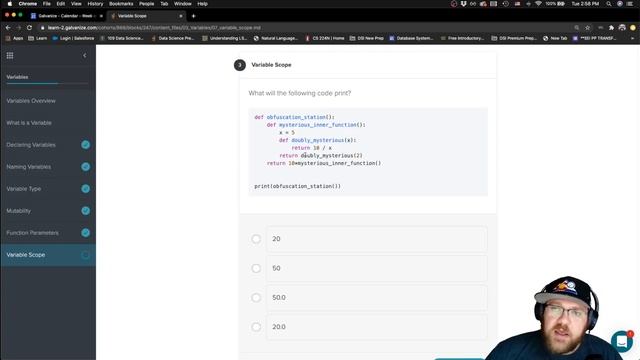This screenshot has height=360, width=640.
Task: Open the History menu
Action: [95, 4]
